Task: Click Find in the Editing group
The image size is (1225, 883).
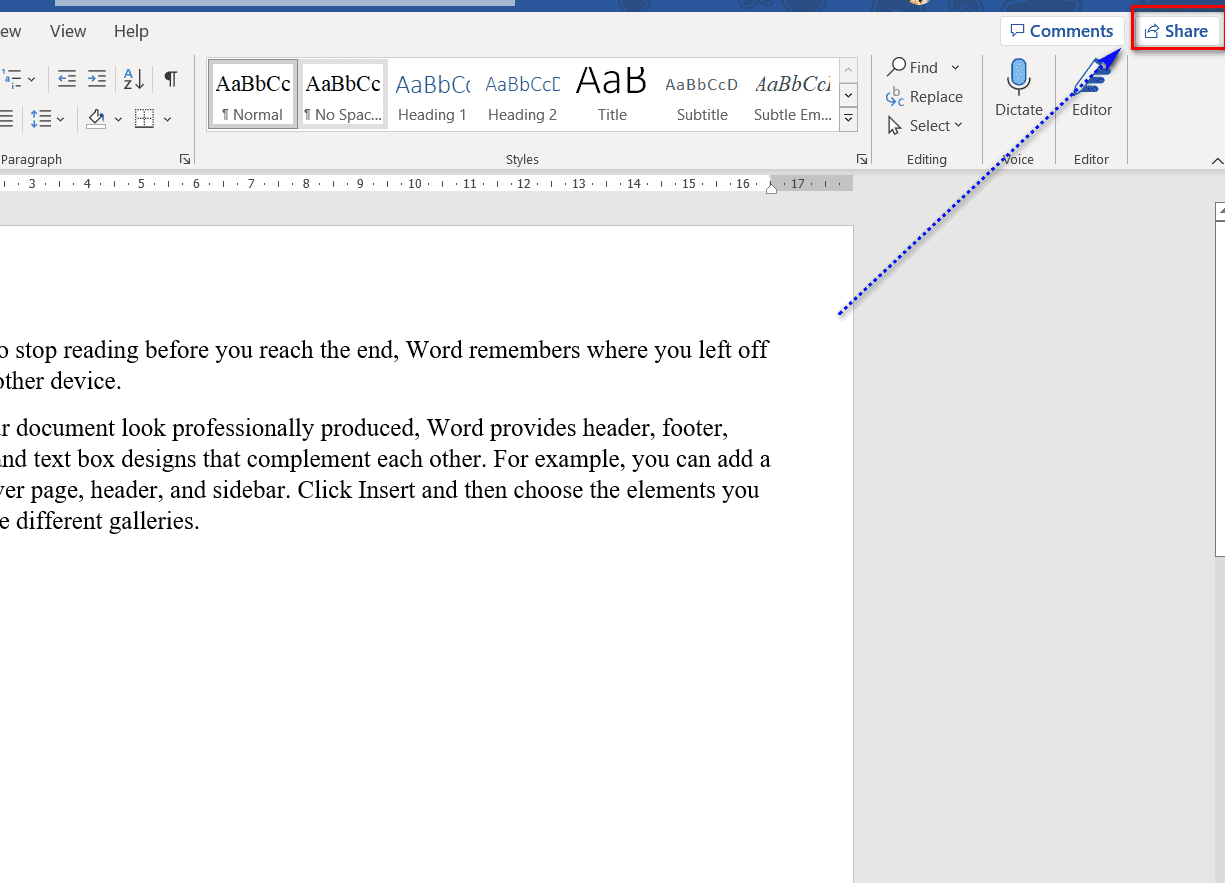Action: pos(914,67)
